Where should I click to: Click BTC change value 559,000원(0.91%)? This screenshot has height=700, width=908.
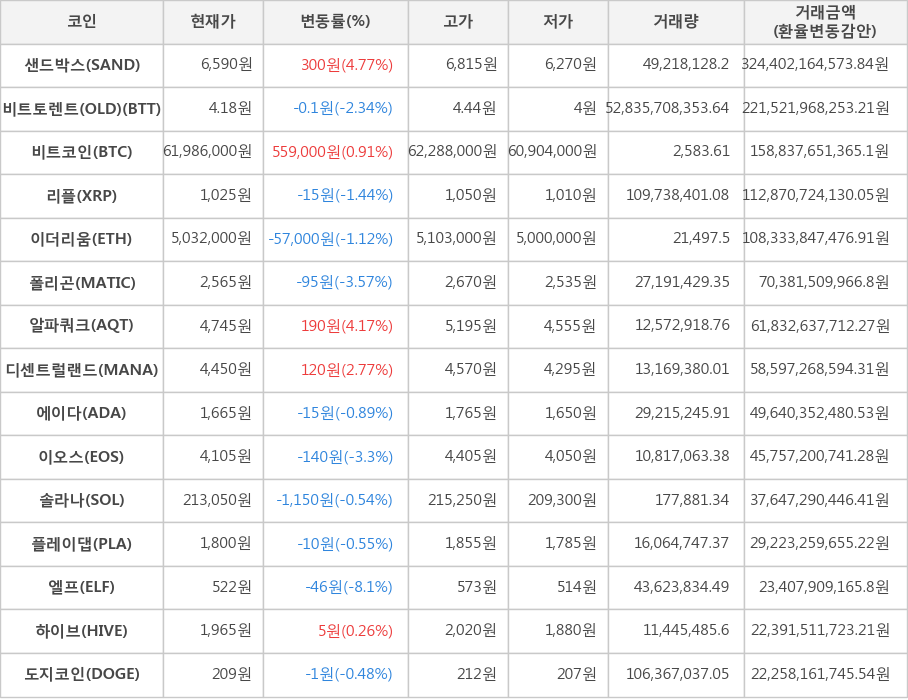click(332, 152)
